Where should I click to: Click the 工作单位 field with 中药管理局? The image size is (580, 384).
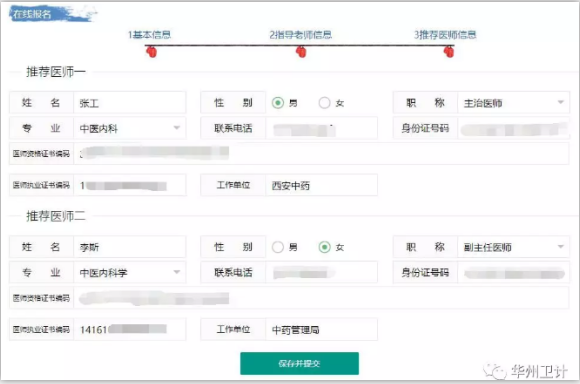[321, 329]
